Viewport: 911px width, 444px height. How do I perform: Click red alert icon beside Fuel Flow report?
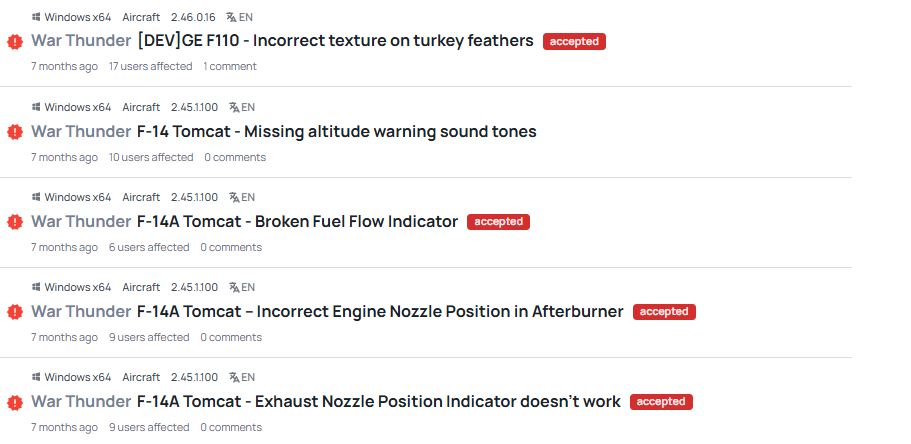coord(15,222)
